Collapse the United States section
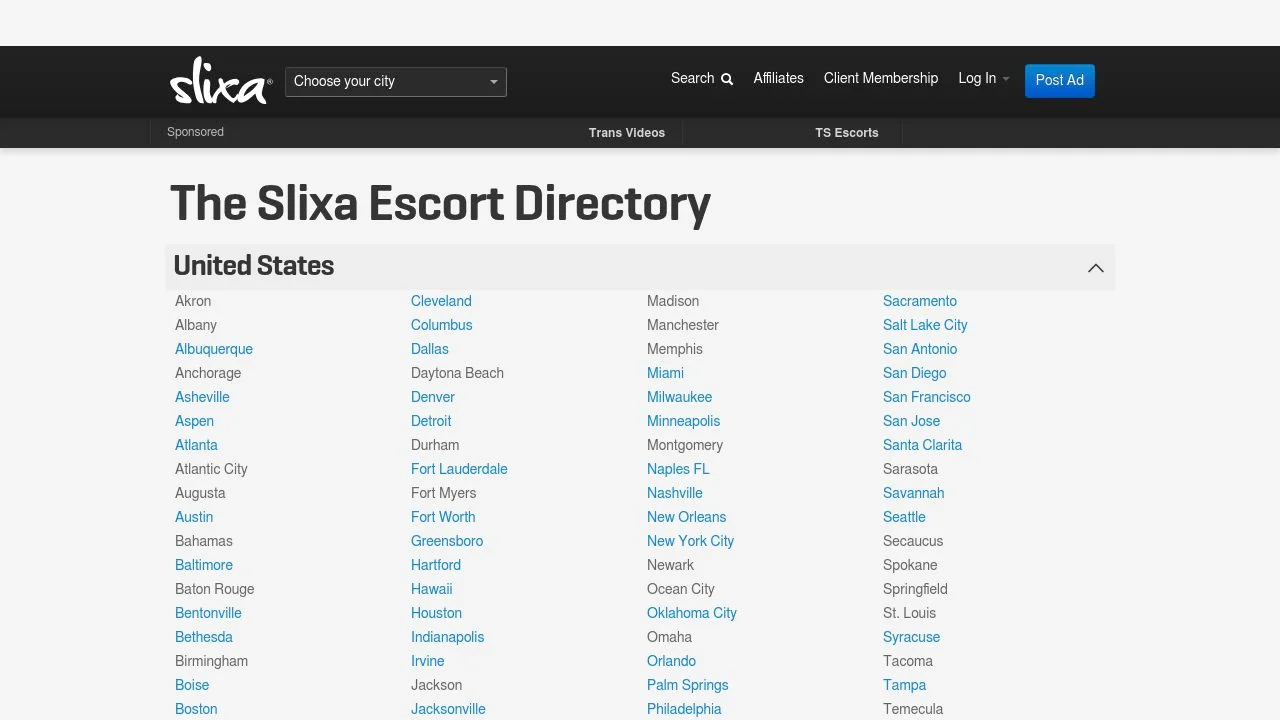Screen dimensions: 1280x720 coord(1095,267)
